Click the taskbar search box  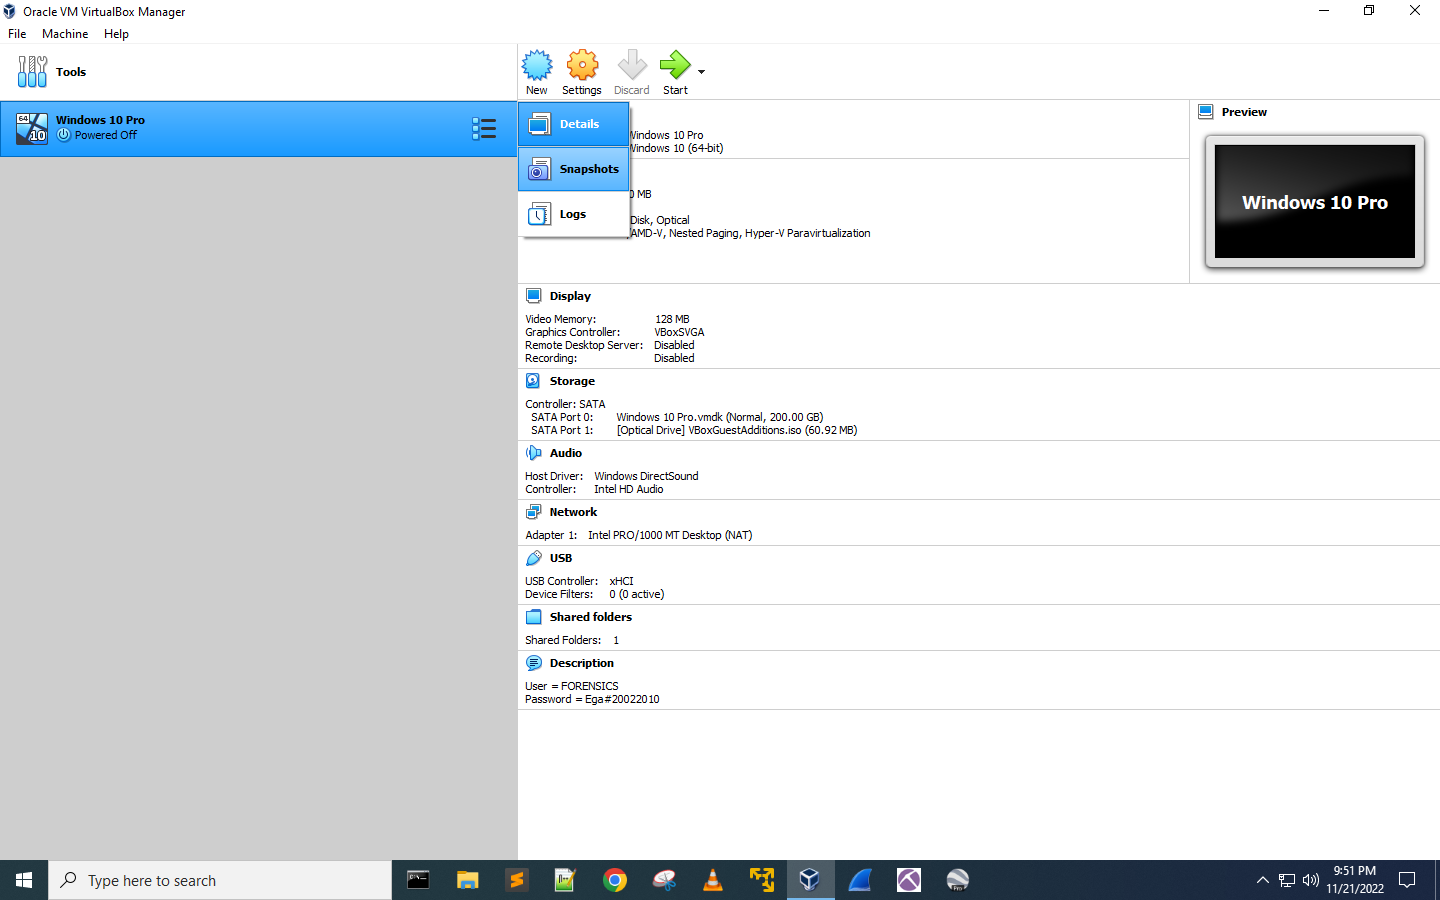pyautogui.click(x=220, y=880)
